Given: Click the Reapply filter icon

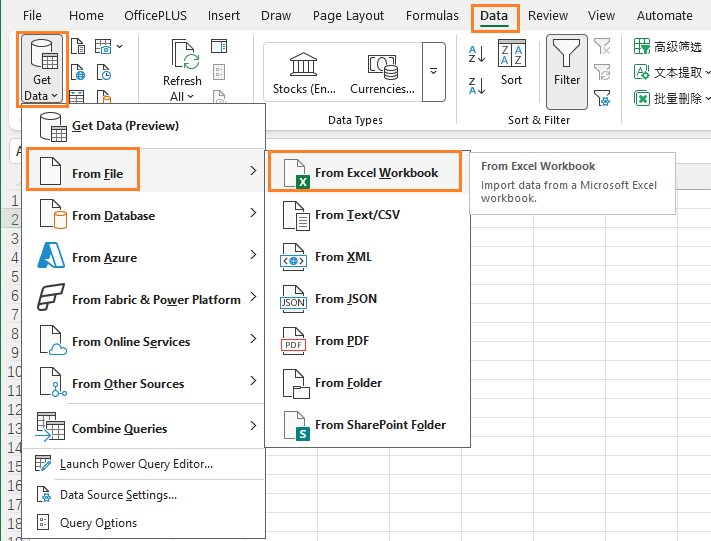Looking at the screenshot, I should 602,72.
